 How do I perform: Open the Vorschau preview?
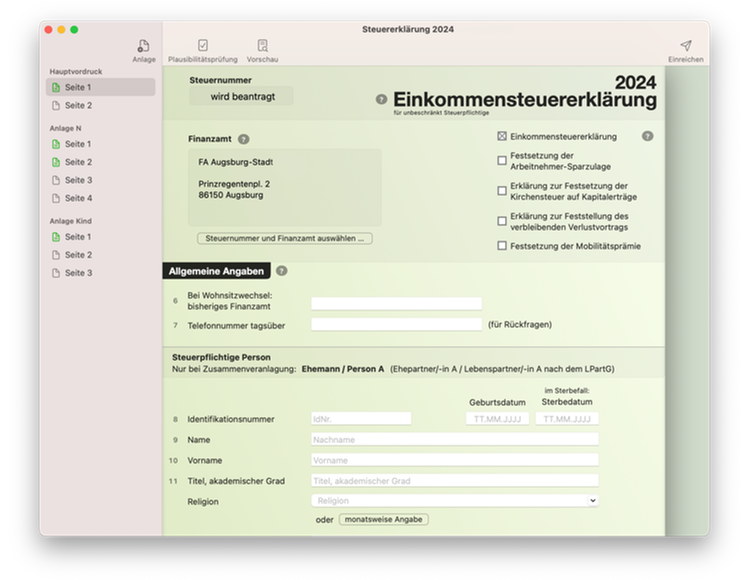coord(262,47)
